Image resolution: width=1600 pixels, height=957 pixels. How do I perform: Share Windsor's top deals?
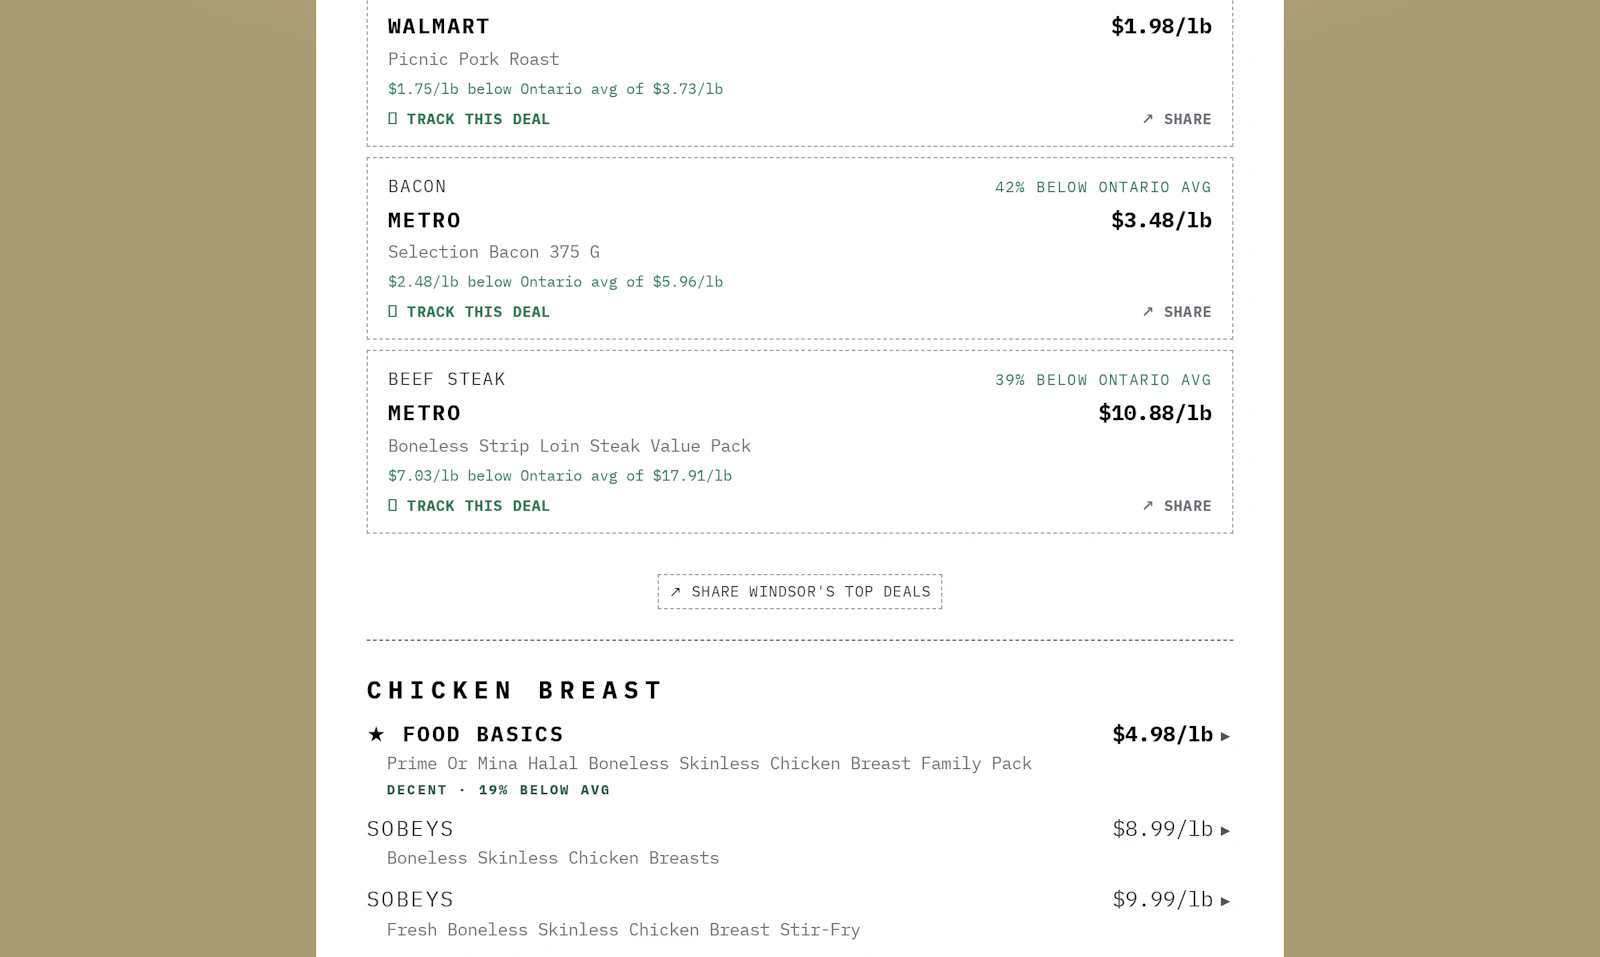(x=800, y=592)
